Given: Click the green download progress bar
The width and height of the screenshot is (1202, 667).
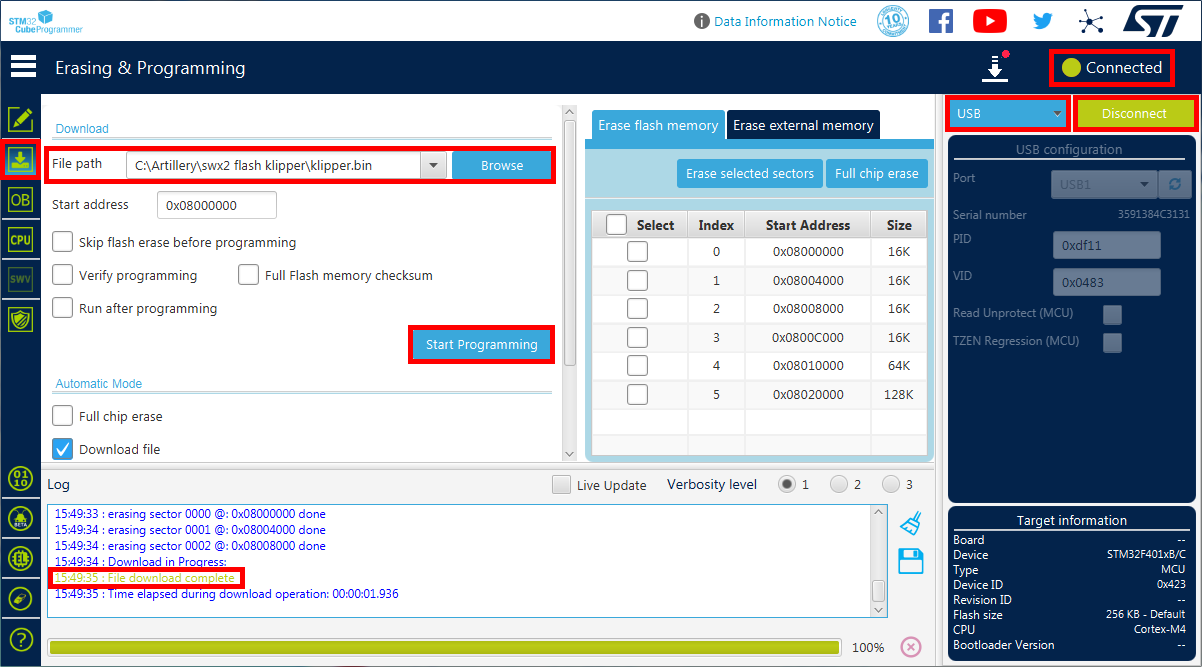Looking at the screenshot, I should [x=444, y=647].
